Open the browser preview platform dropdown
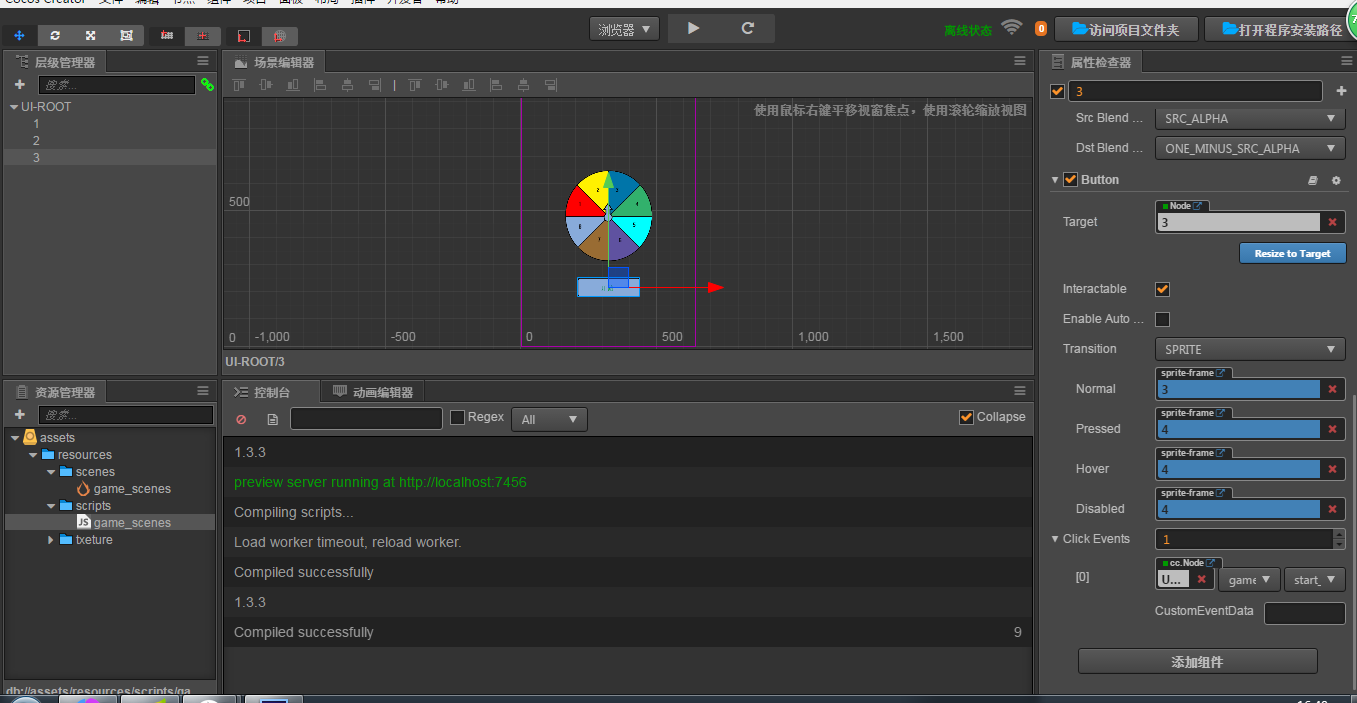This screenshot has width=1357, height=703. 624,29
